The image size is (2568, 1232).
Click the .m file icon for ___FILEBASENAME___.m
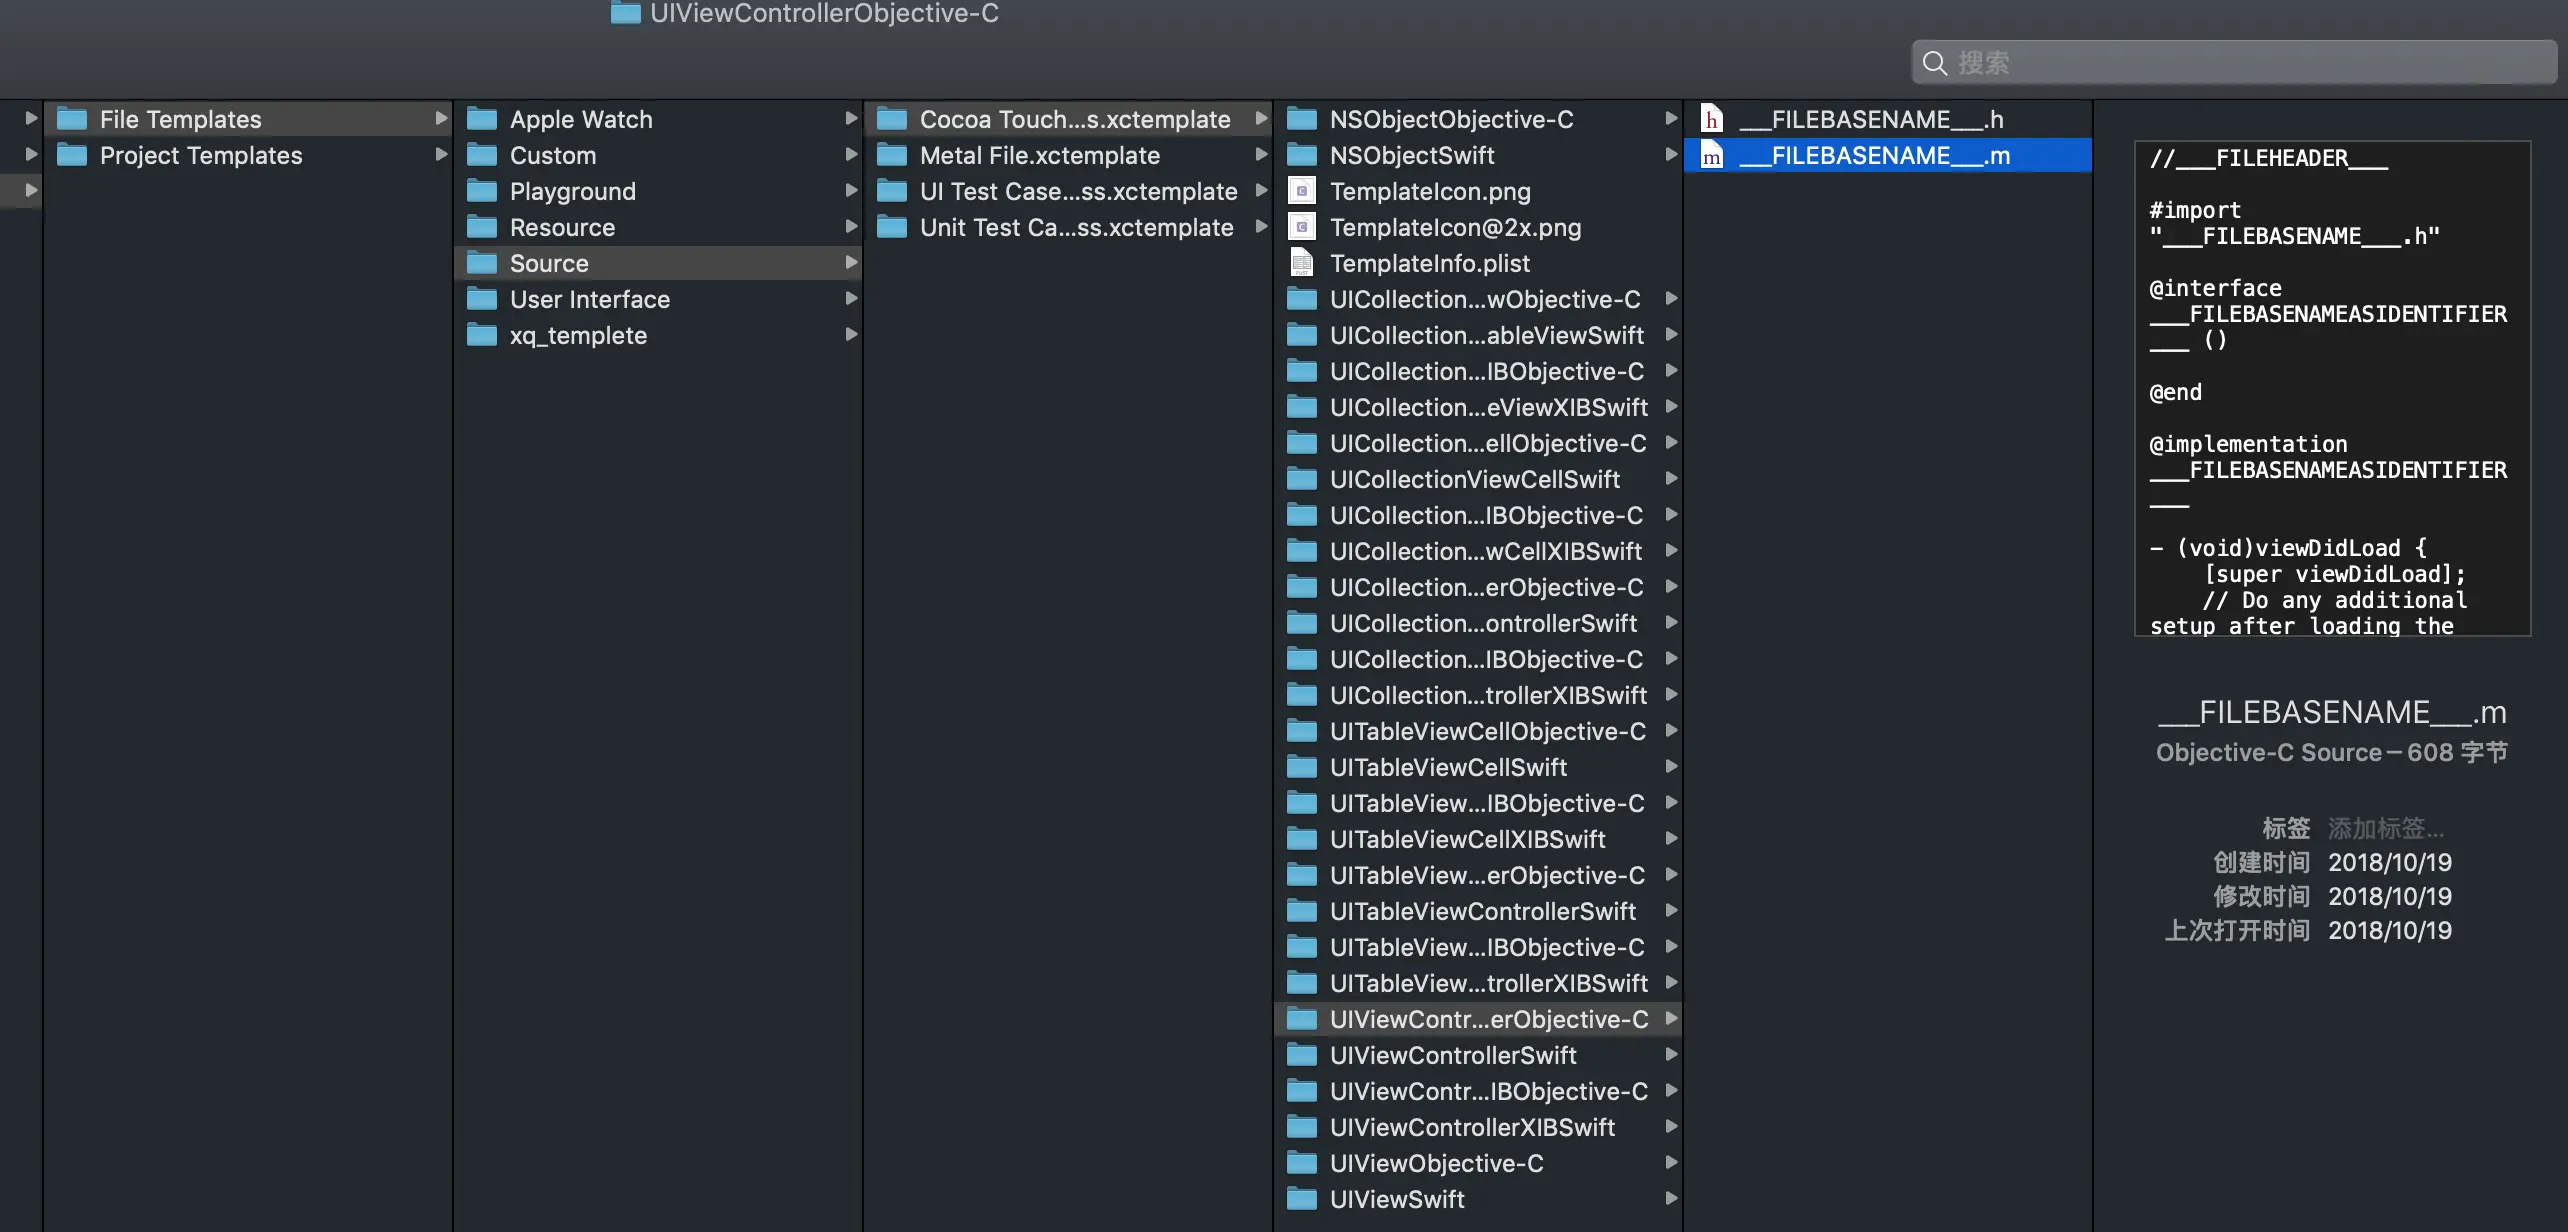[x=1712, y=155]
